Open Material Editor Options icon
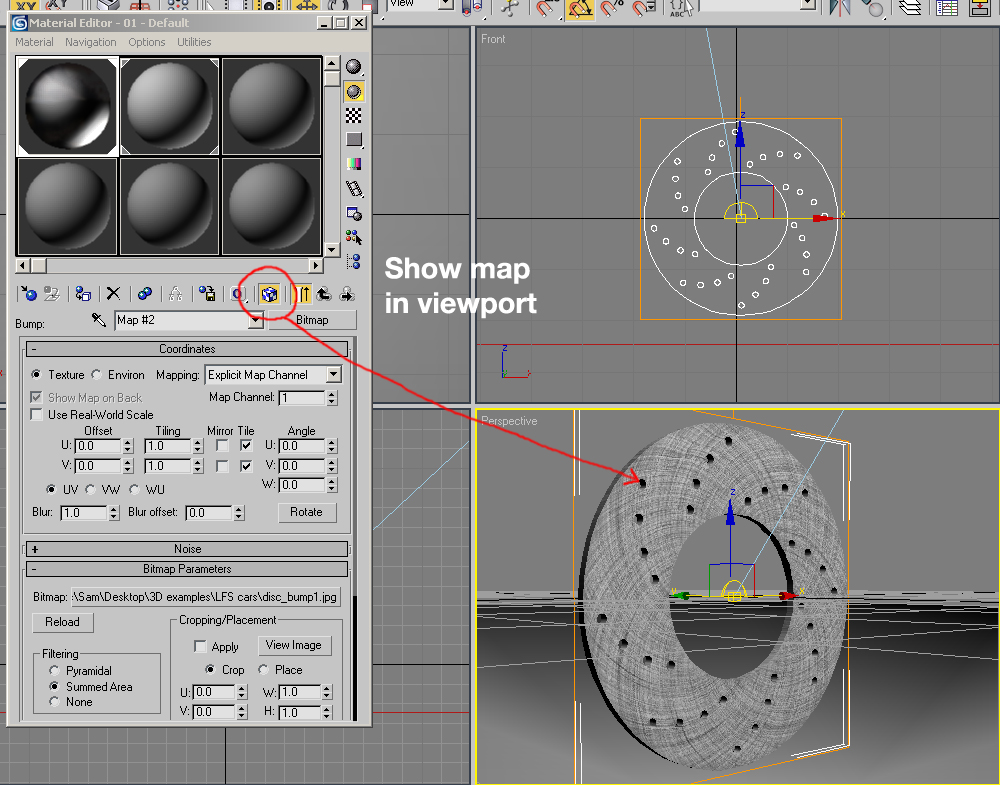 point(354,213)
